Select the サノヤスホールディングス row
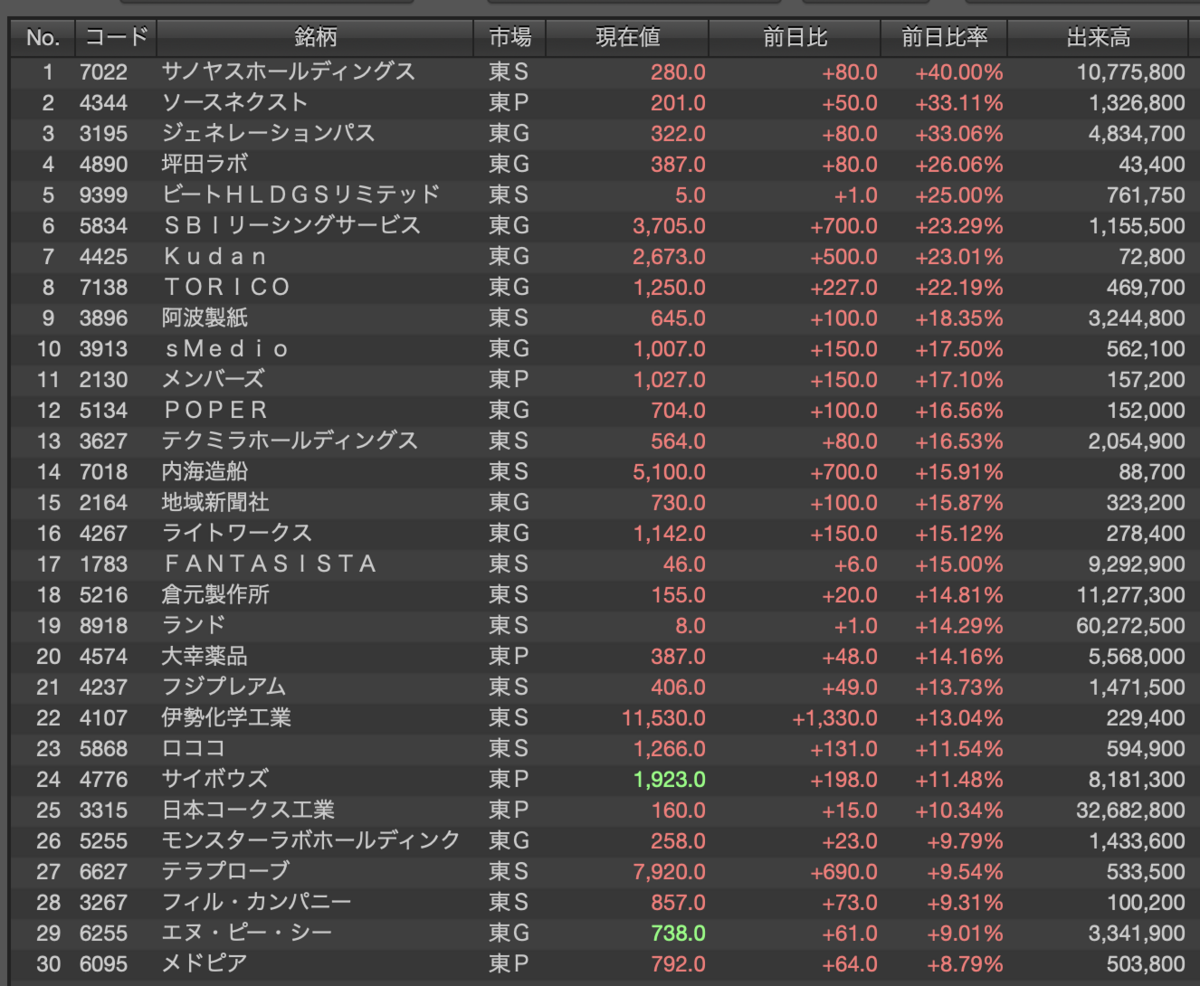The width and height of the screenshot is (1200, 986). coord(600,72)
